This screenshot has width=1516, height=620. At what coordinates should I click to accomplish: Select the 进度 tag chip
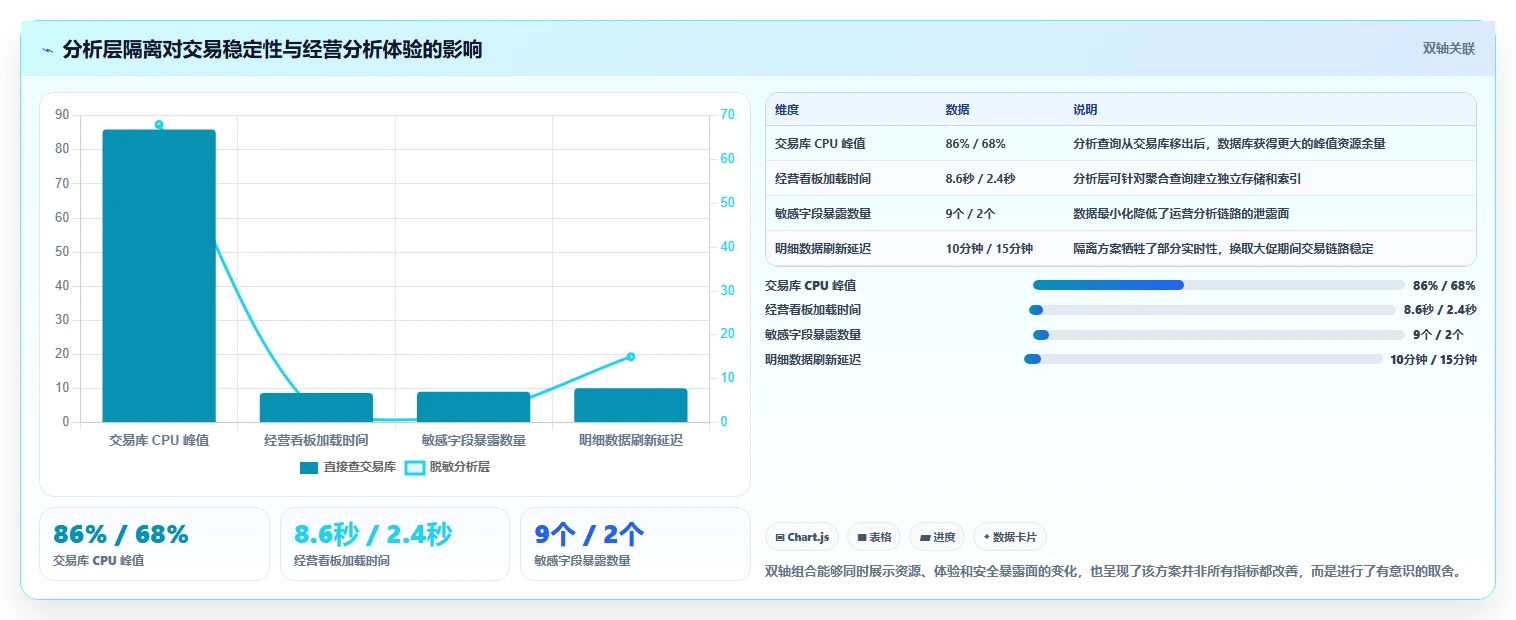(x=938, y=537)
